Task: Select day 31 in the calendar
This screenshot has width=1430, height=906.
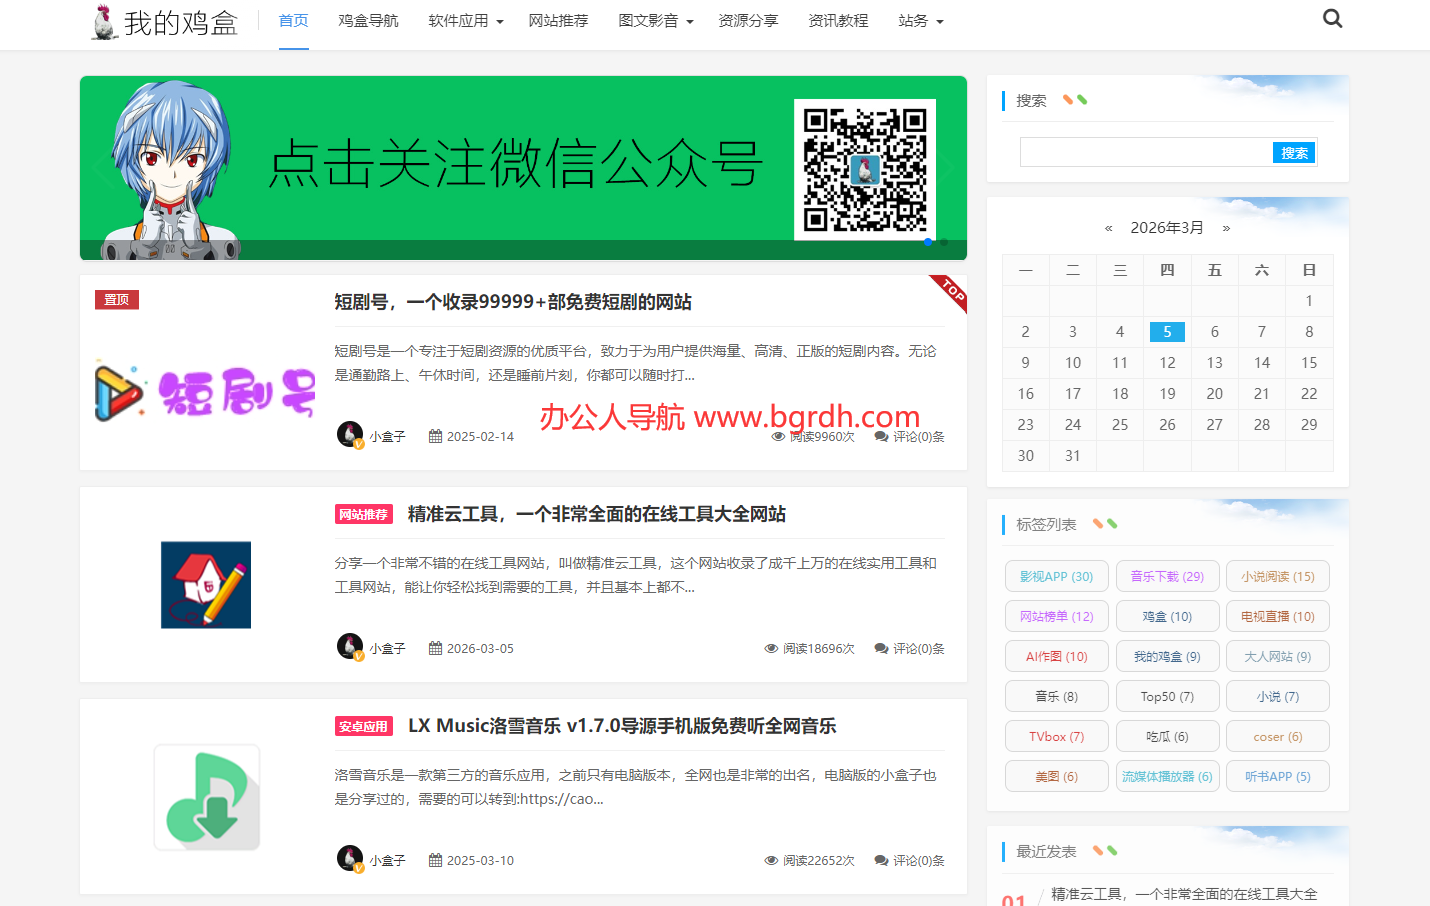Action: pyautogui.click(x=1073, y=456)
